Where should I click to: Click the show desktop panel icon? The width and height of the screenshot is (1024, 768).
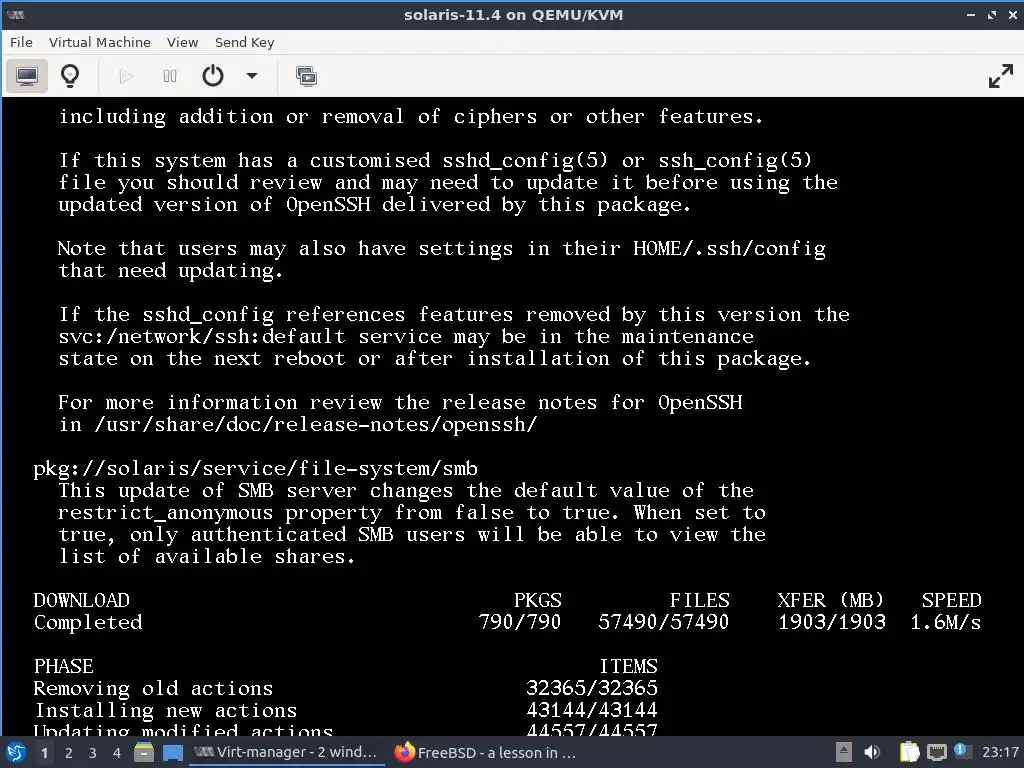(172, 752)
